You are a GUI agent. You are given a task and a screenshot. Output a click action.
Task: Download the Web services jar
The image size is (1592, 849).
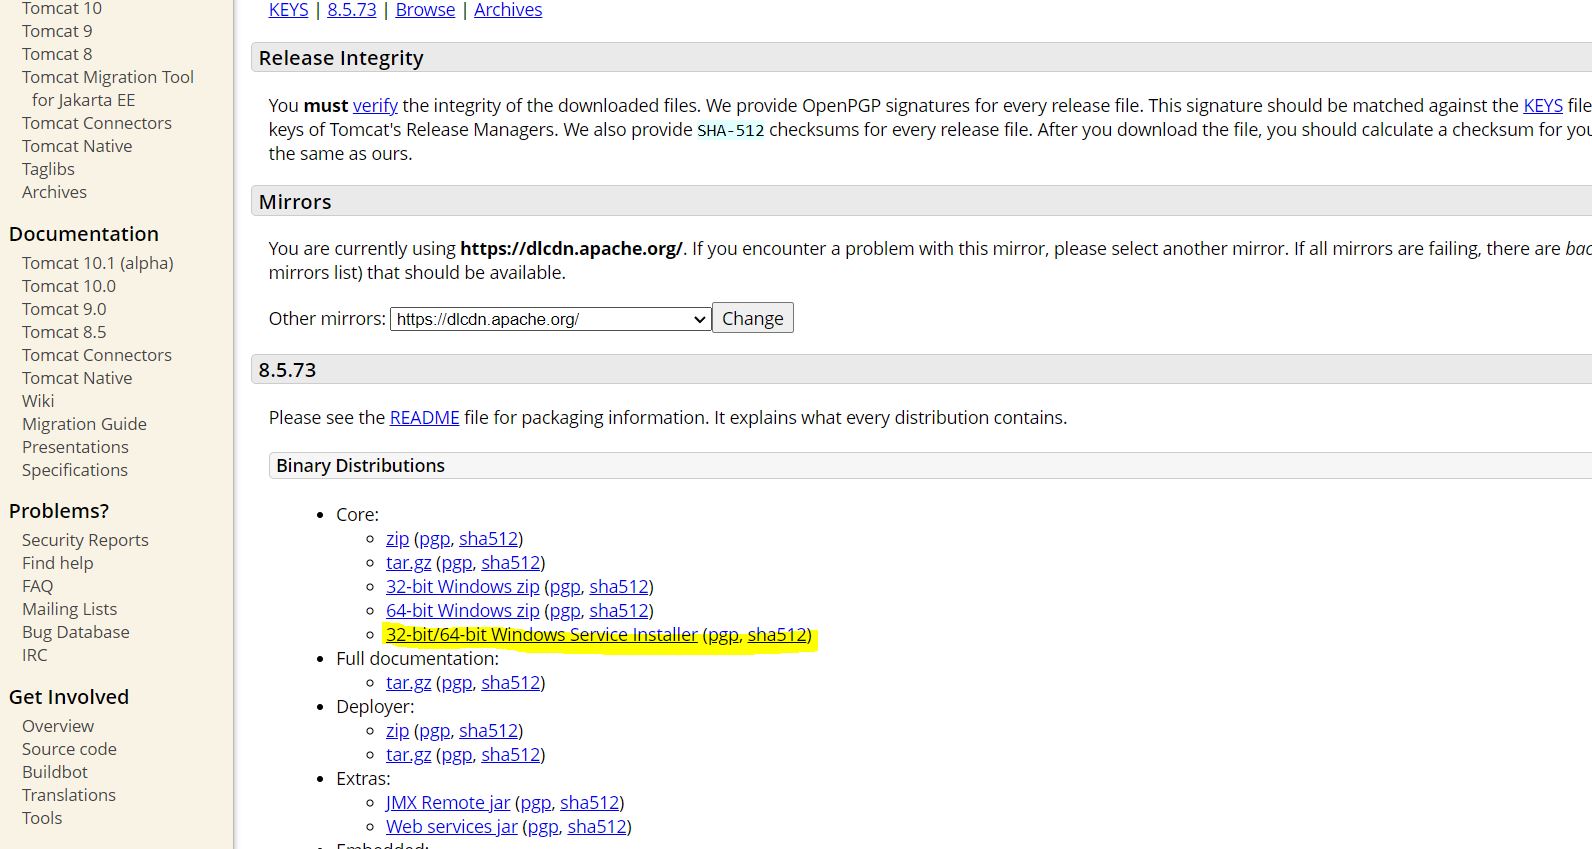click(x=452, y=826)
